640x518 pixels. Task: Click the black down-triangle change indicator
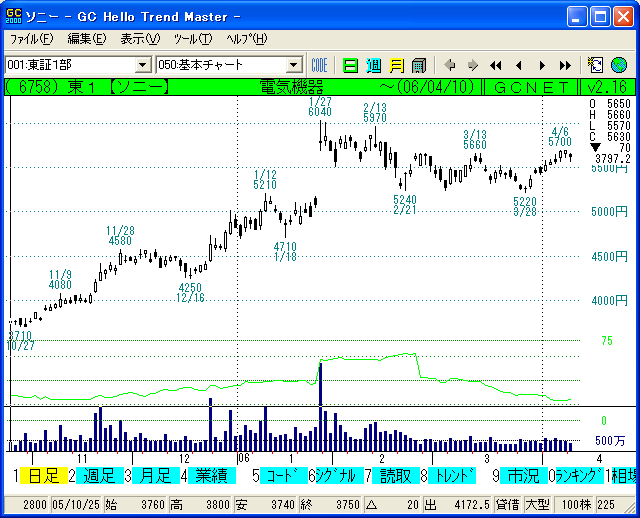(x=595, y=147)
